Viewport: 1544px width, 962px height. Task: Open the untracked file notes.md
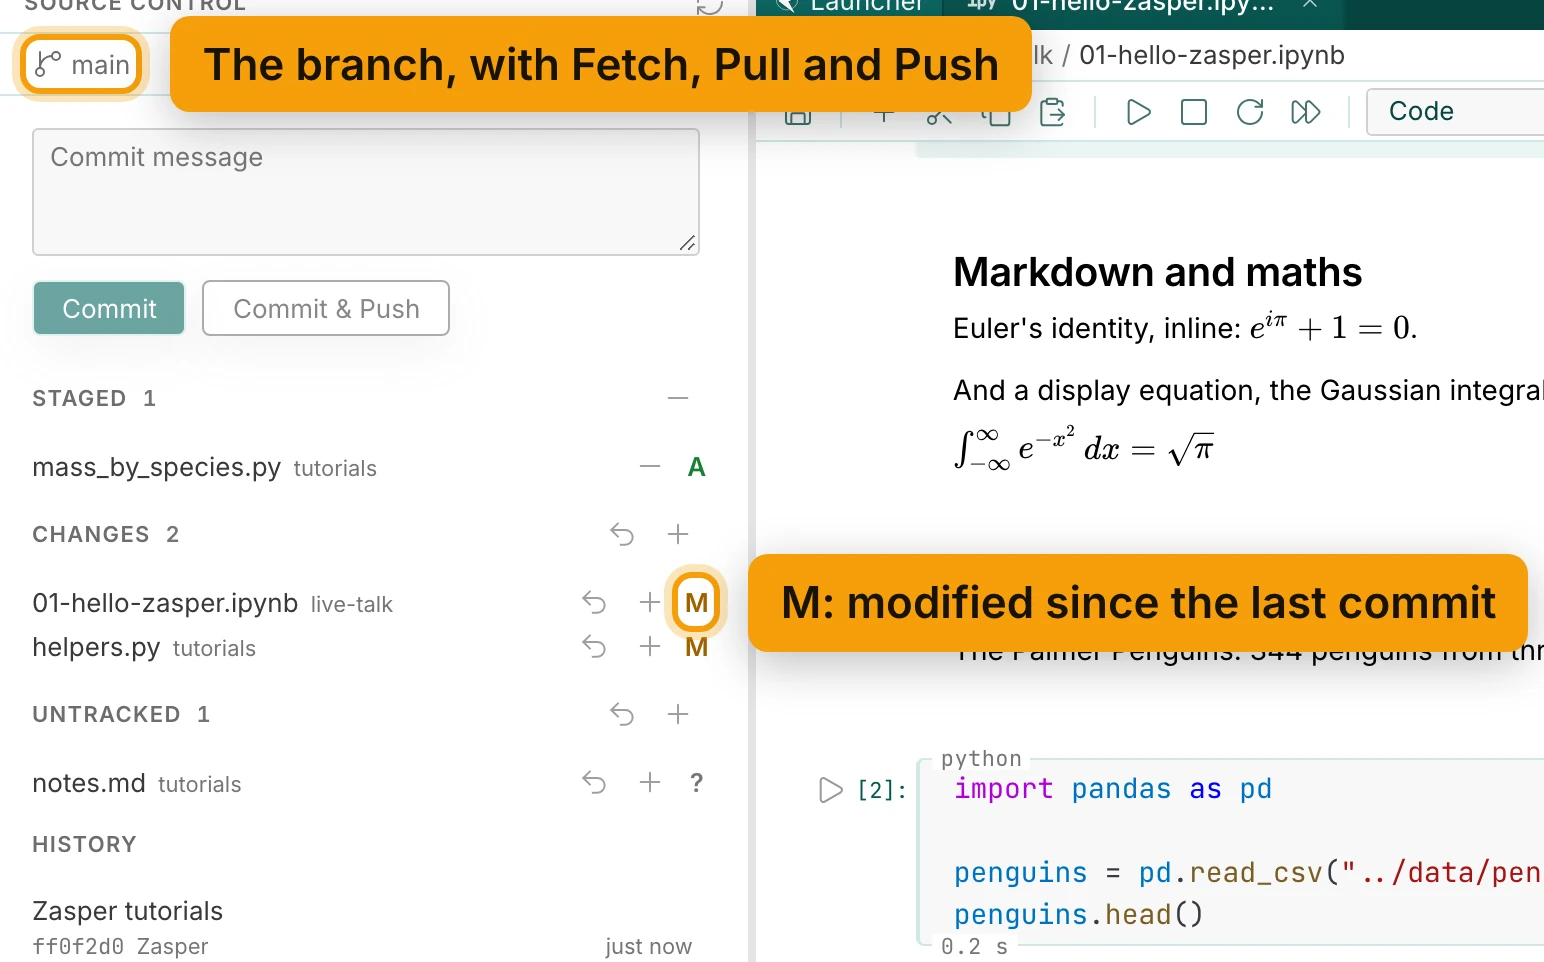[89, 783]
